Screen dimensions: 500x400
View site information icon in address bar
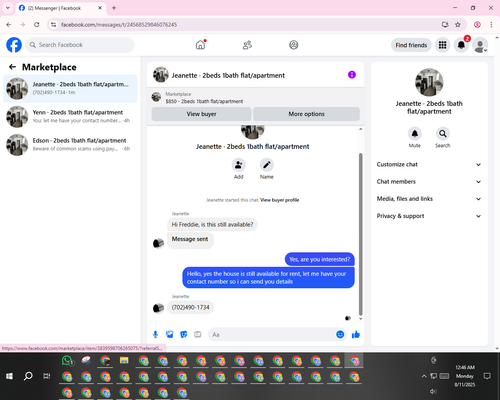click(53, 25)
